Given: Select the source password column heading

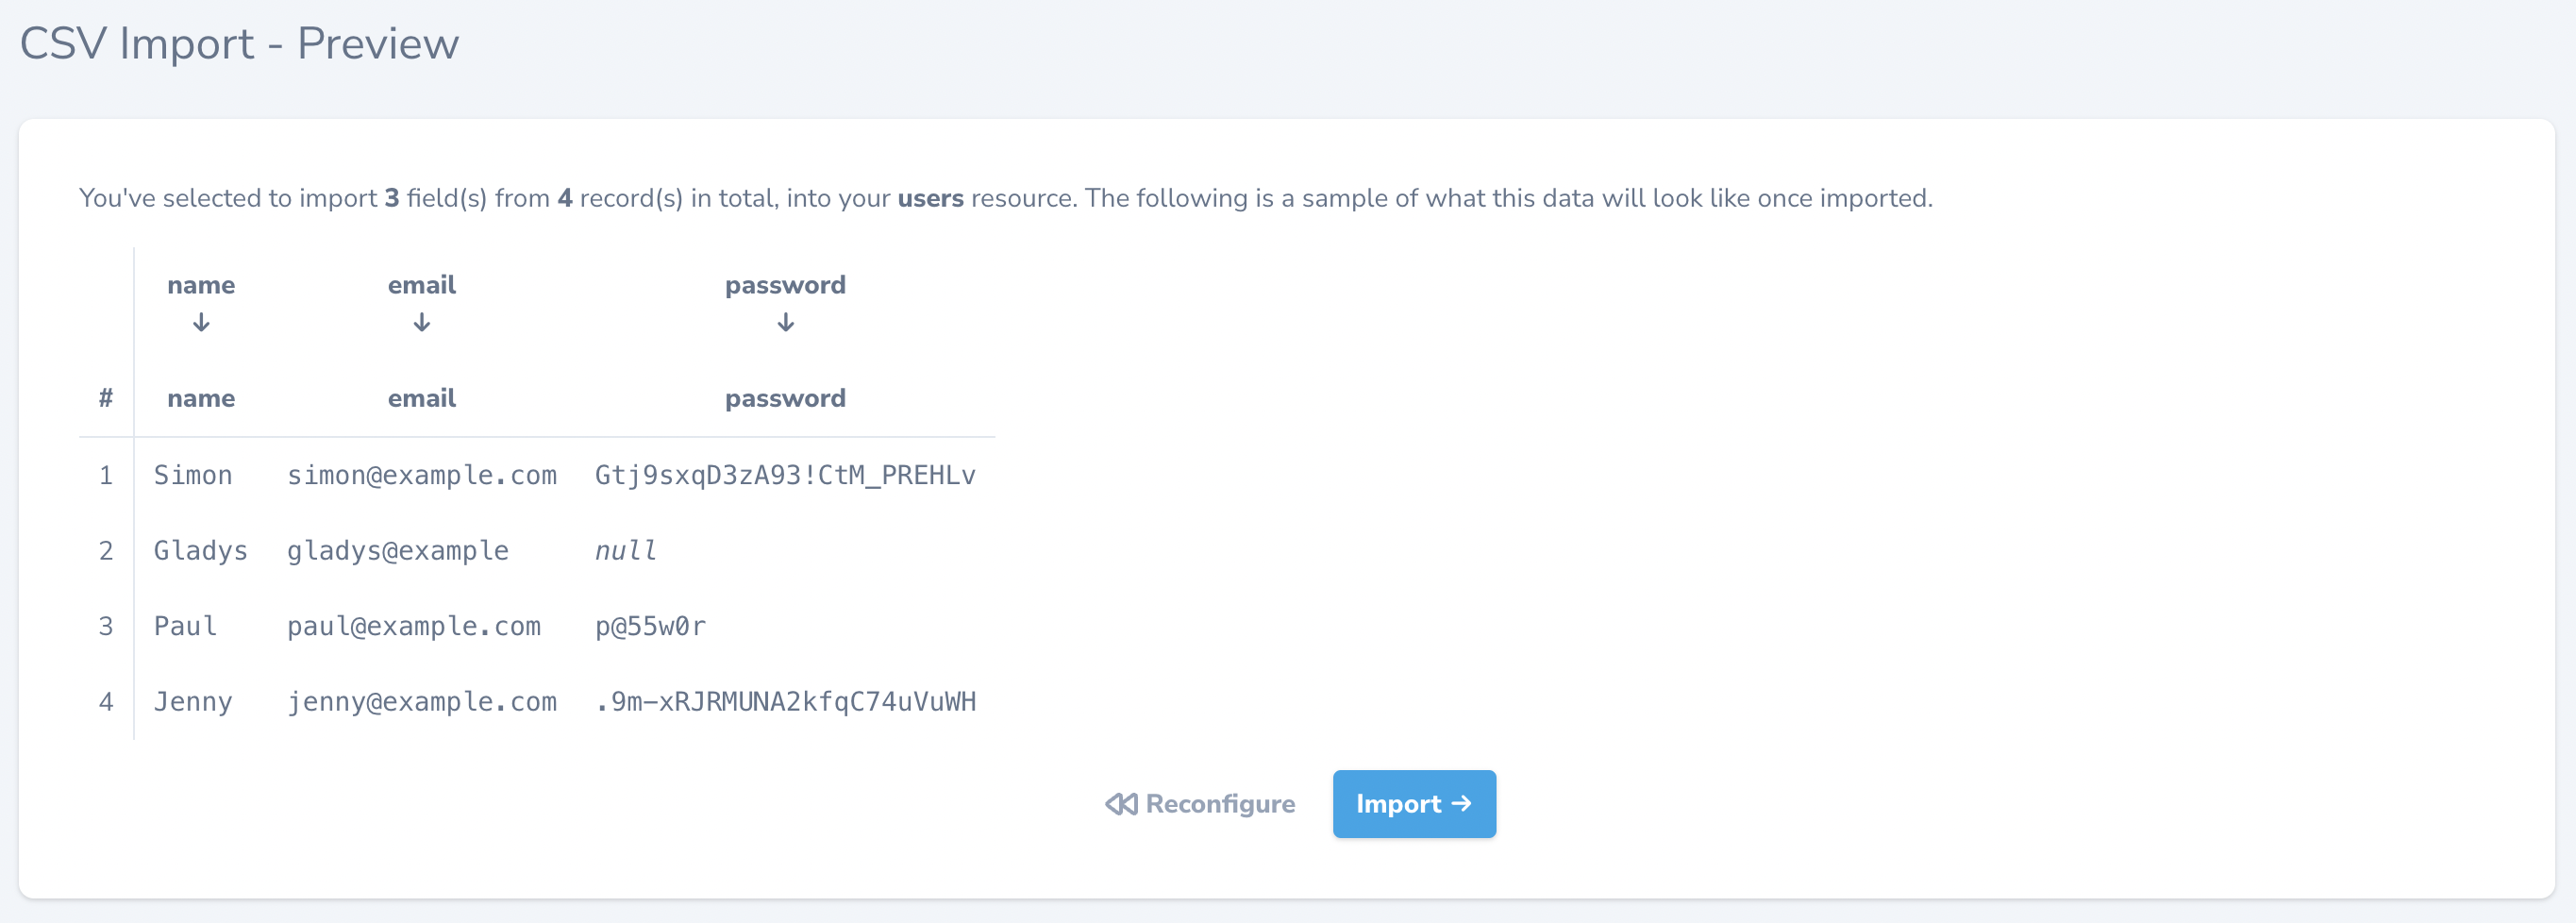Looking at the screenshot, I should [786, 285].
